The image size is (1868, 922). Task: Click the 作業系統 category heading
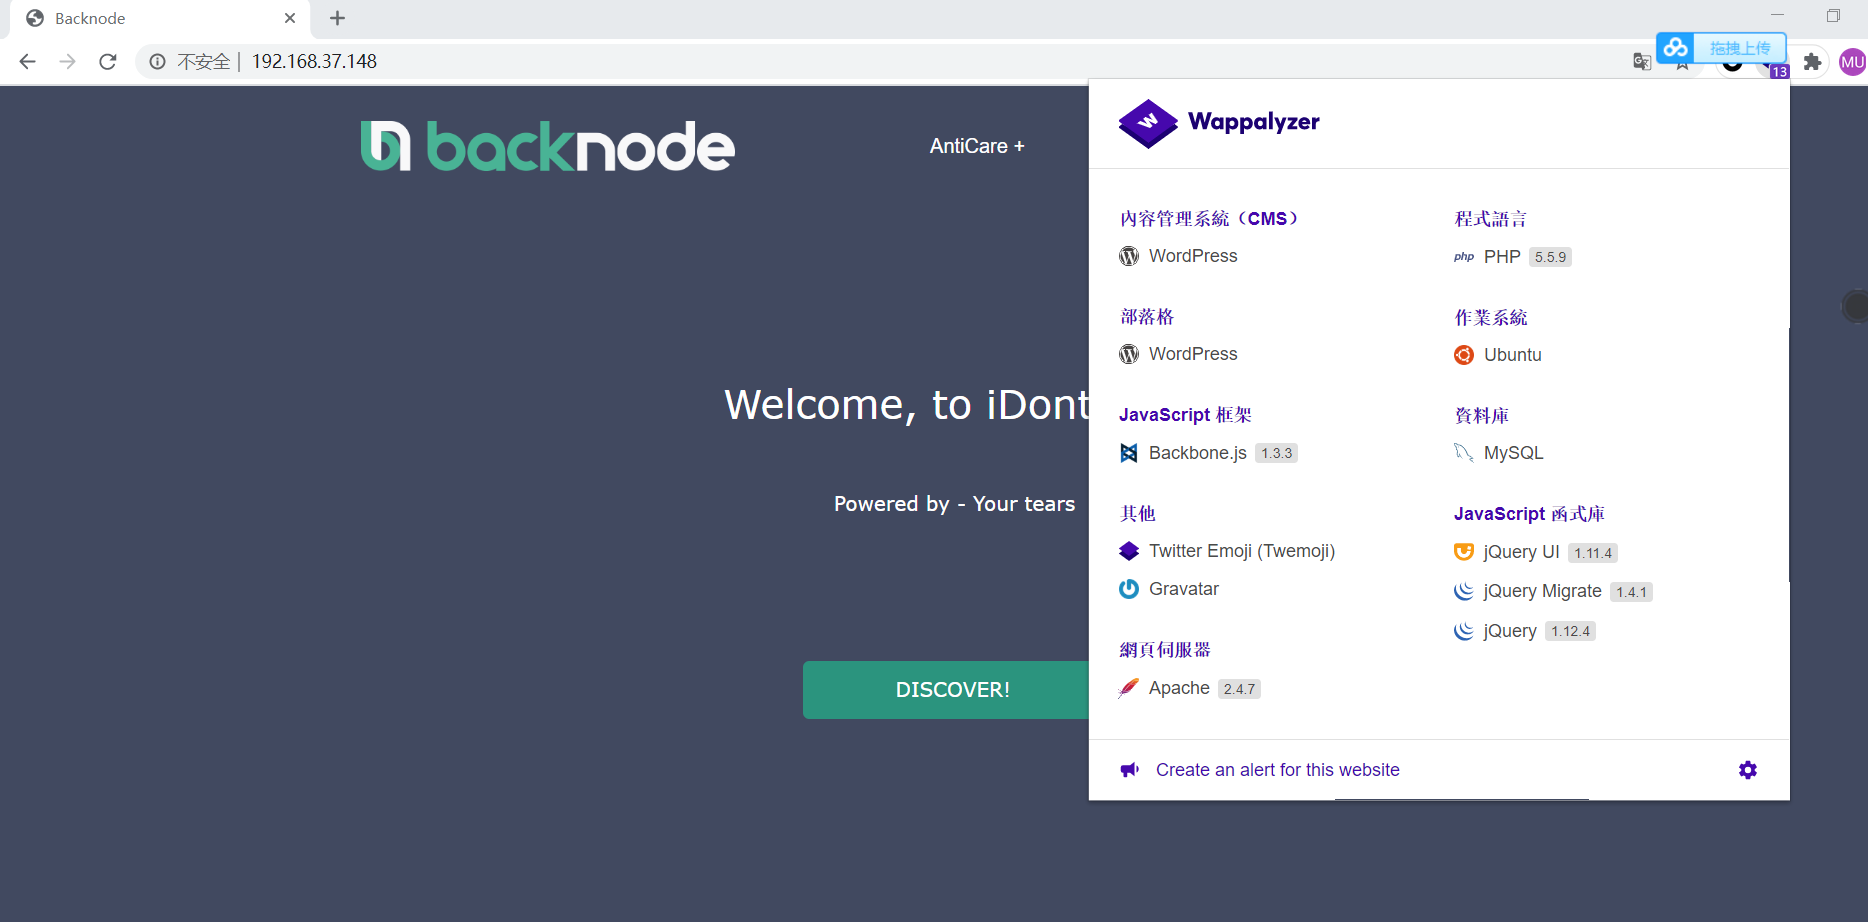[x=1491, y=318]
